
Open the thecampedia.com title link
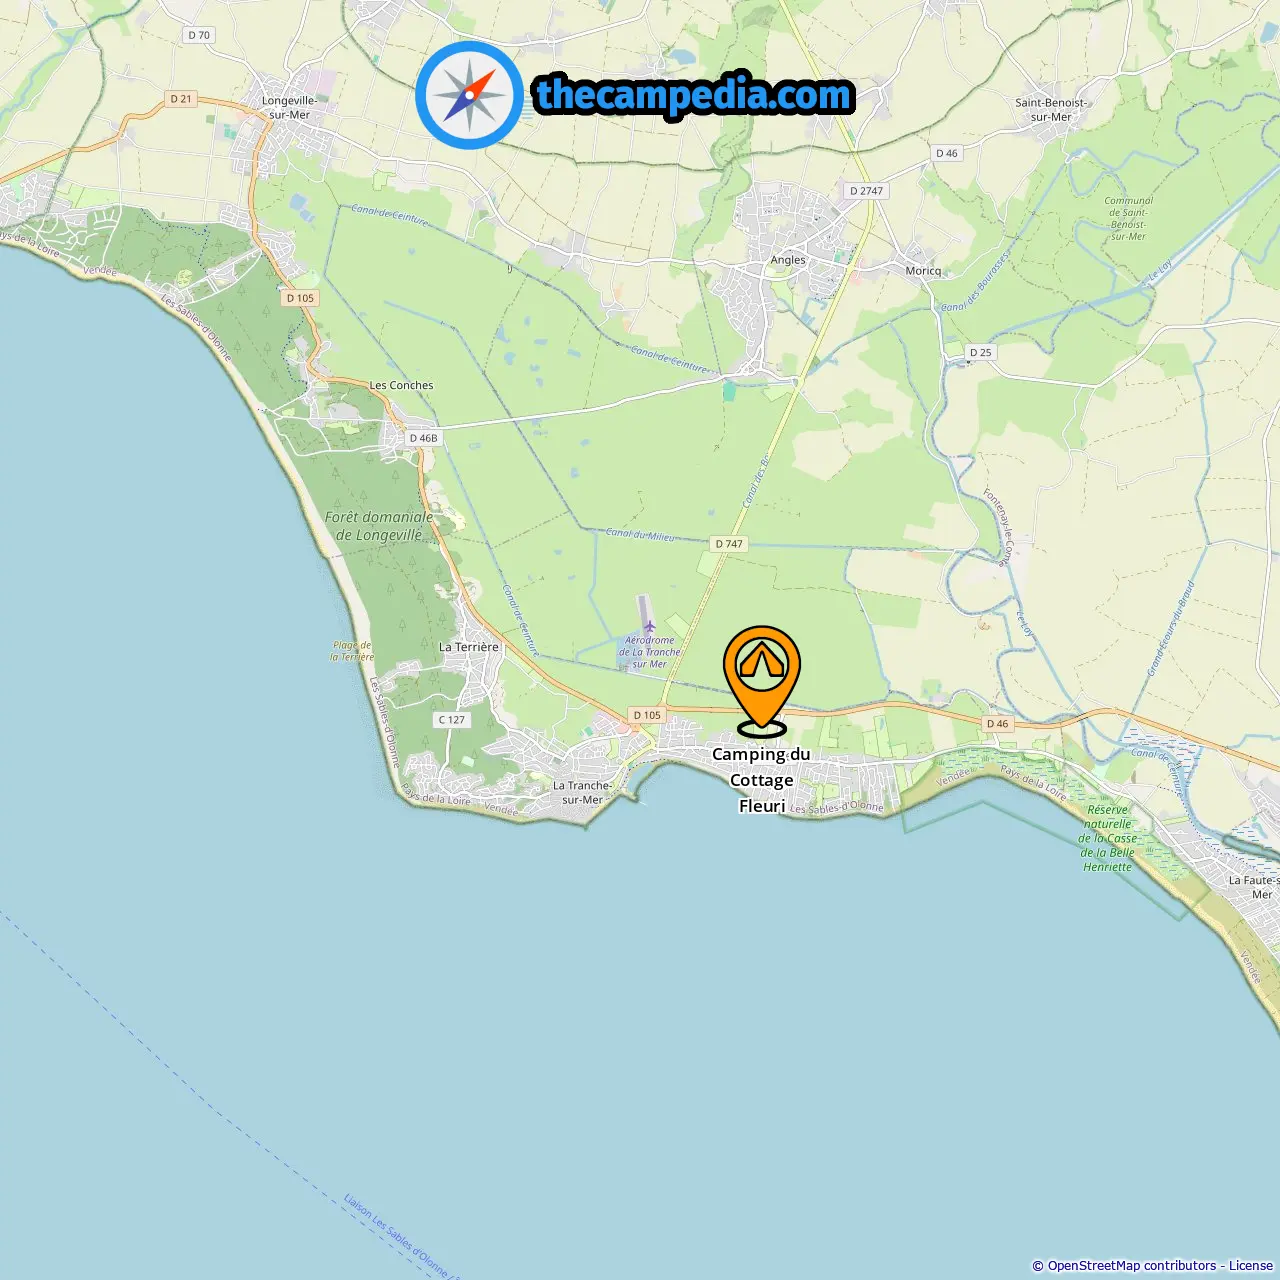pyautogui.click(x=694, y=95)
